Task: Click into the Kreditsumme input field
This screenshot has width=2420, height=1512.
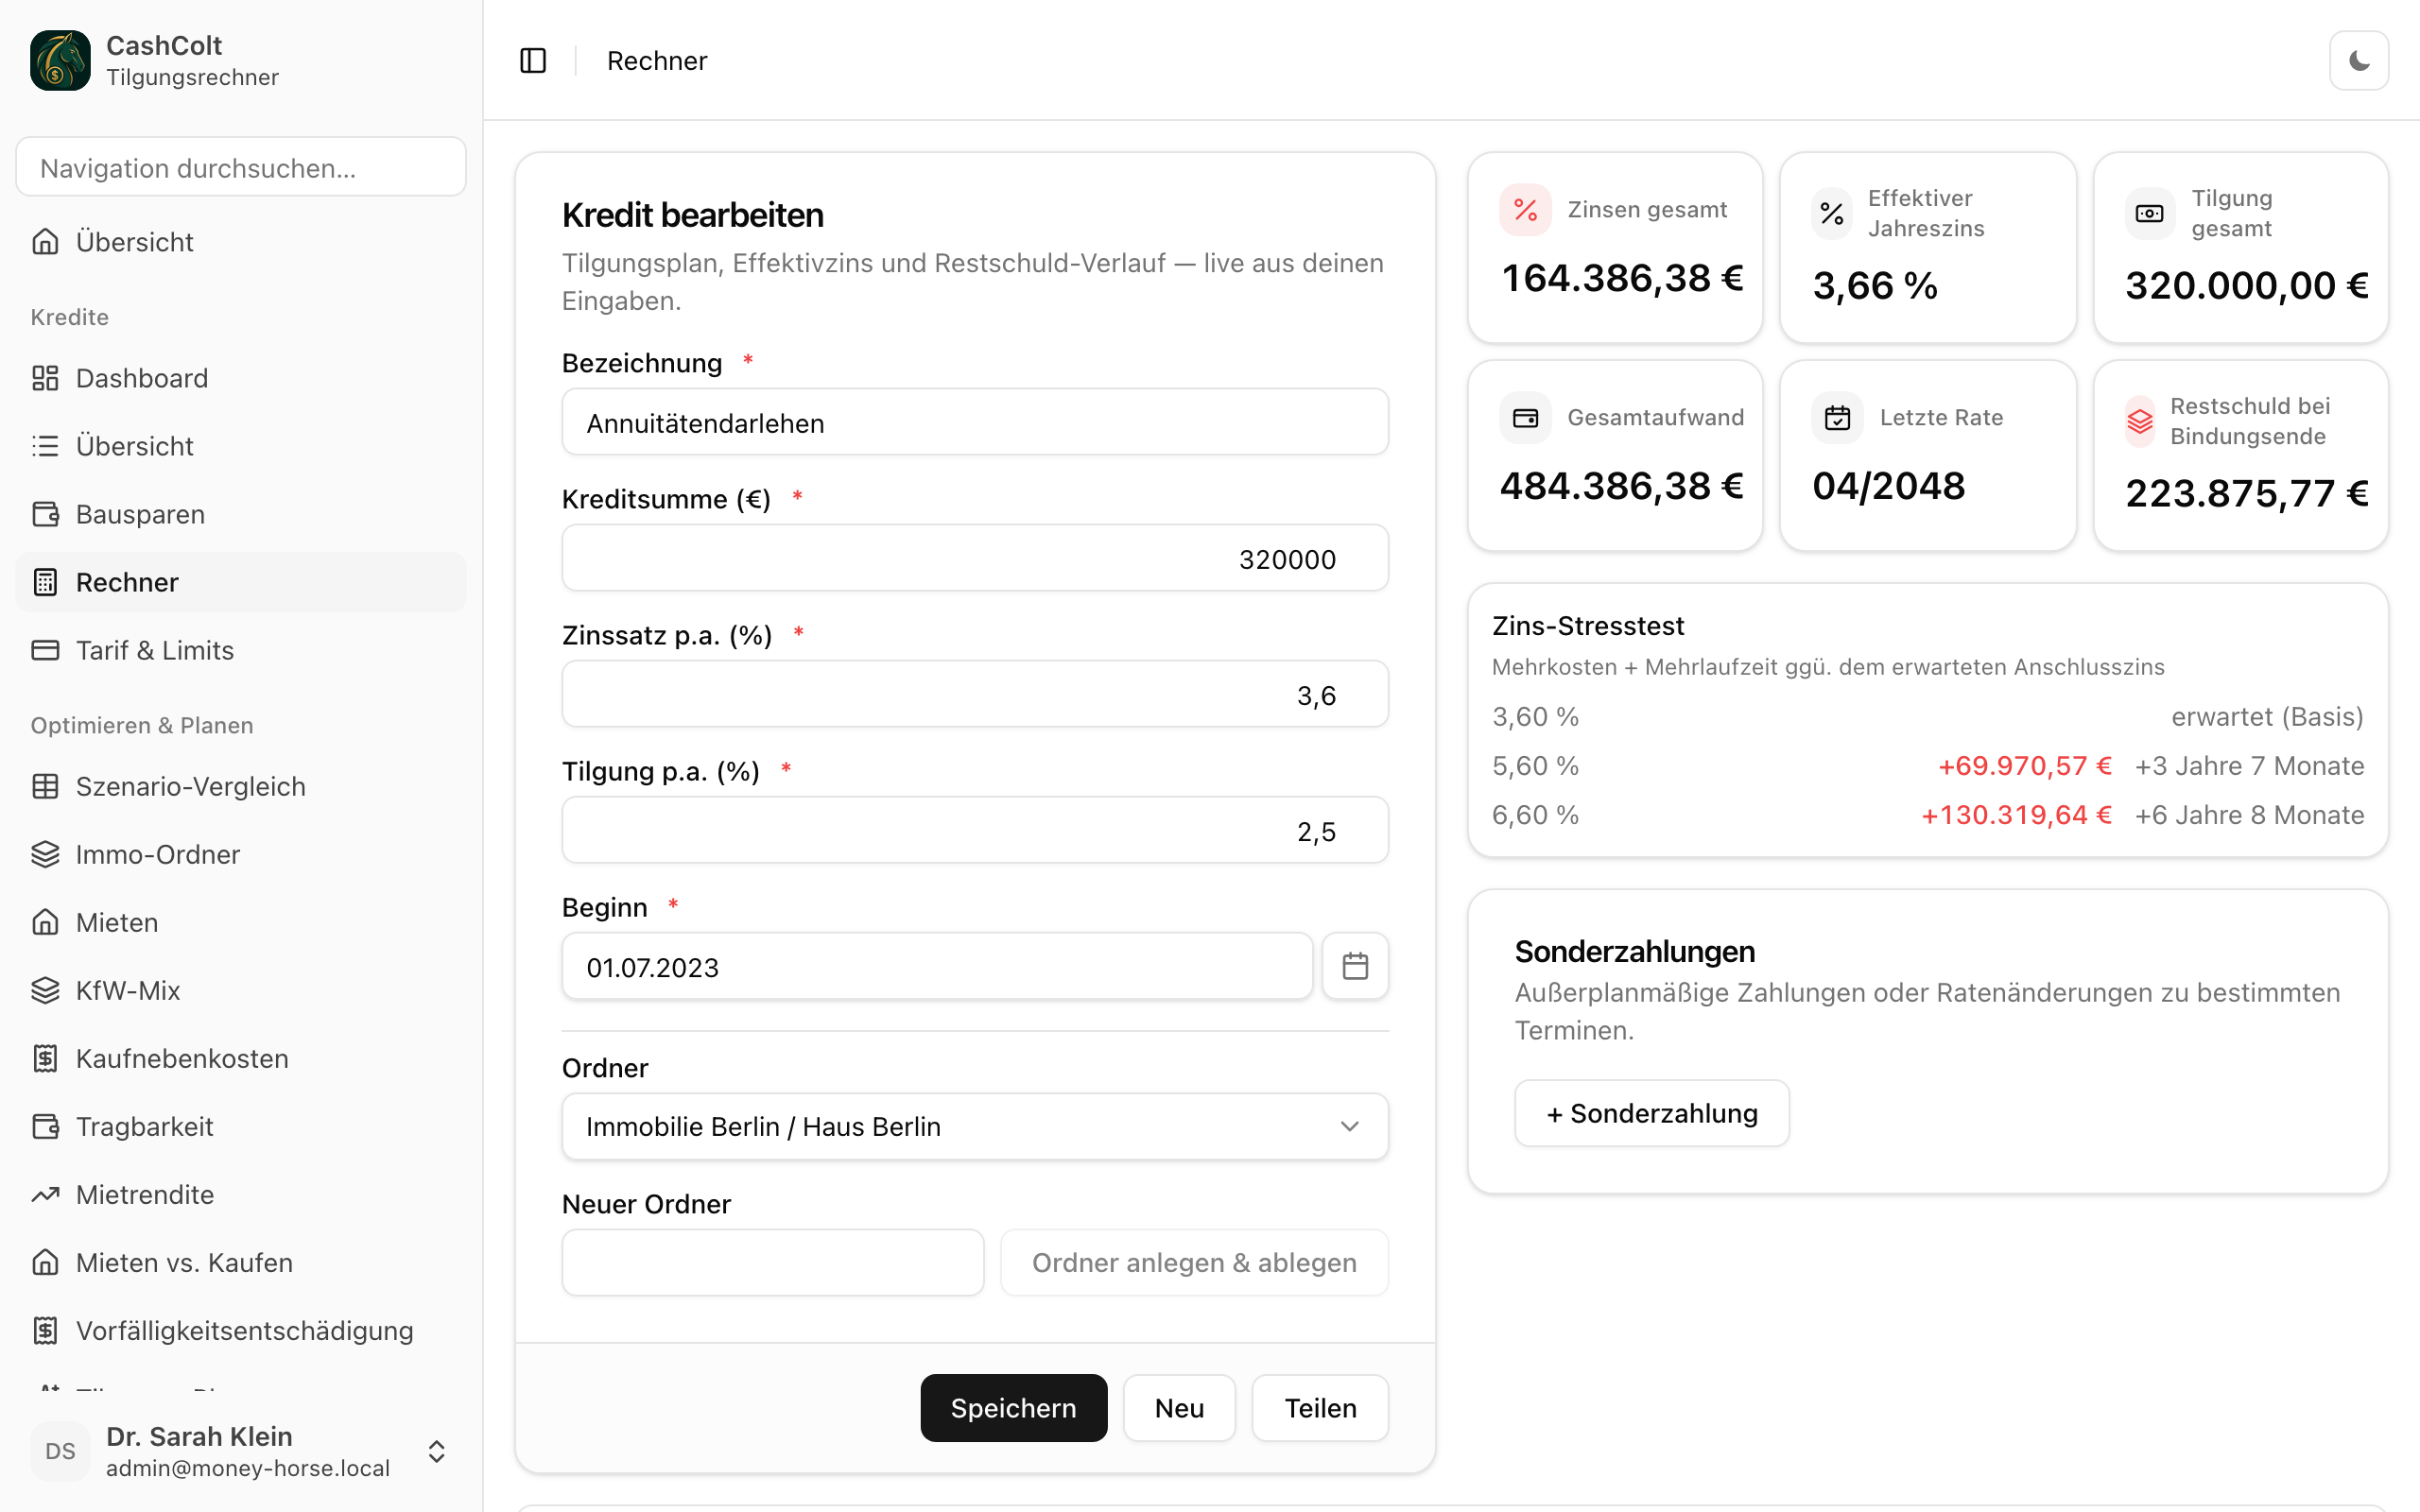Action: point(975,558)
